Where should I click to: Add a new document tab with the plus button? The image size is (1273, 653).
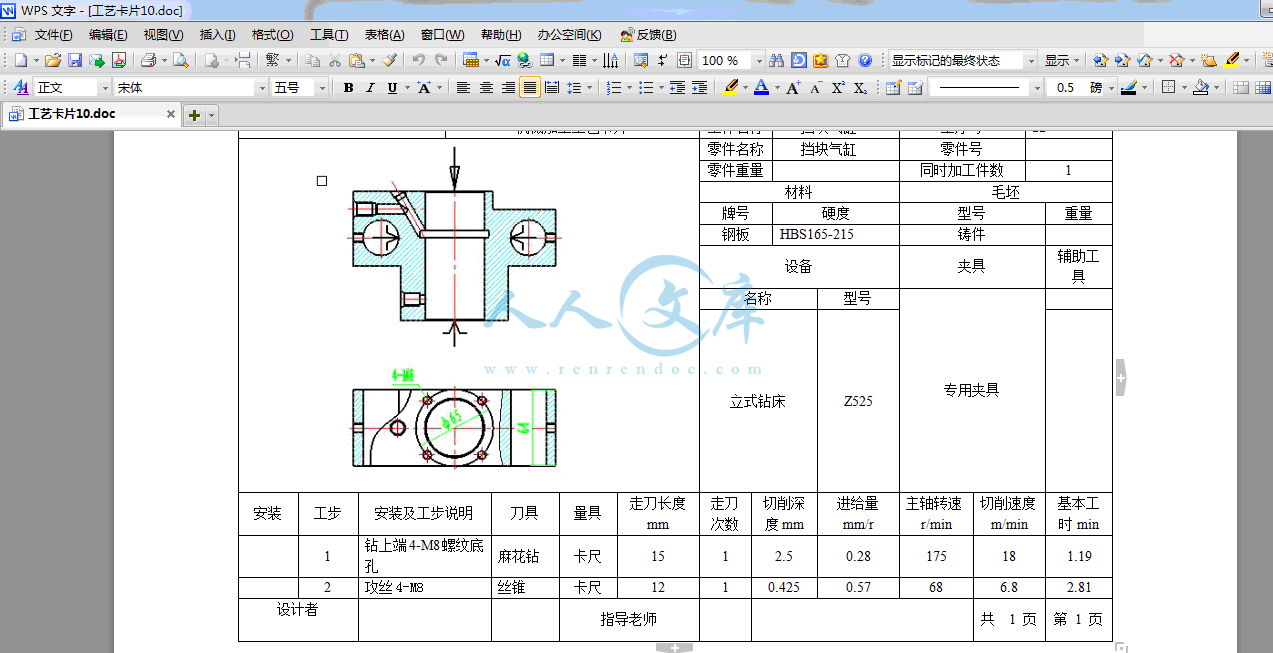coord(194,115)
